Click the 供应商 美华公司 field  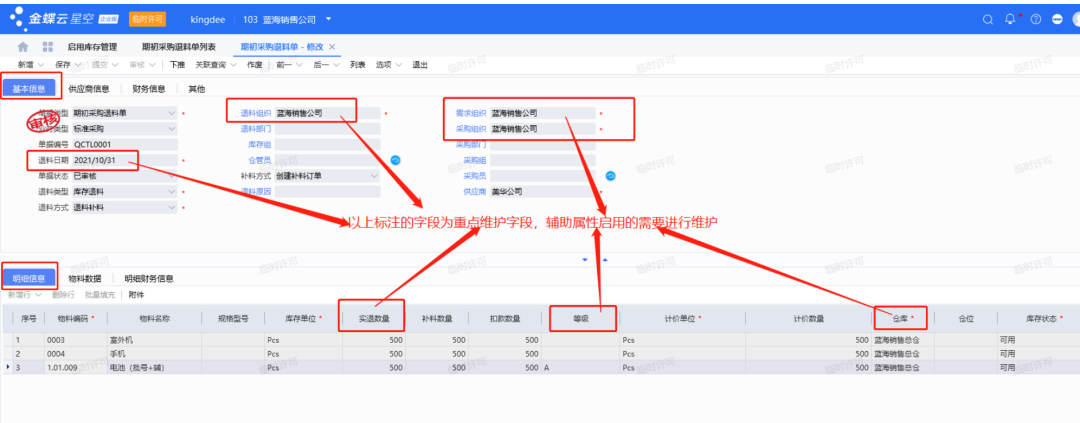pos(543,192)
